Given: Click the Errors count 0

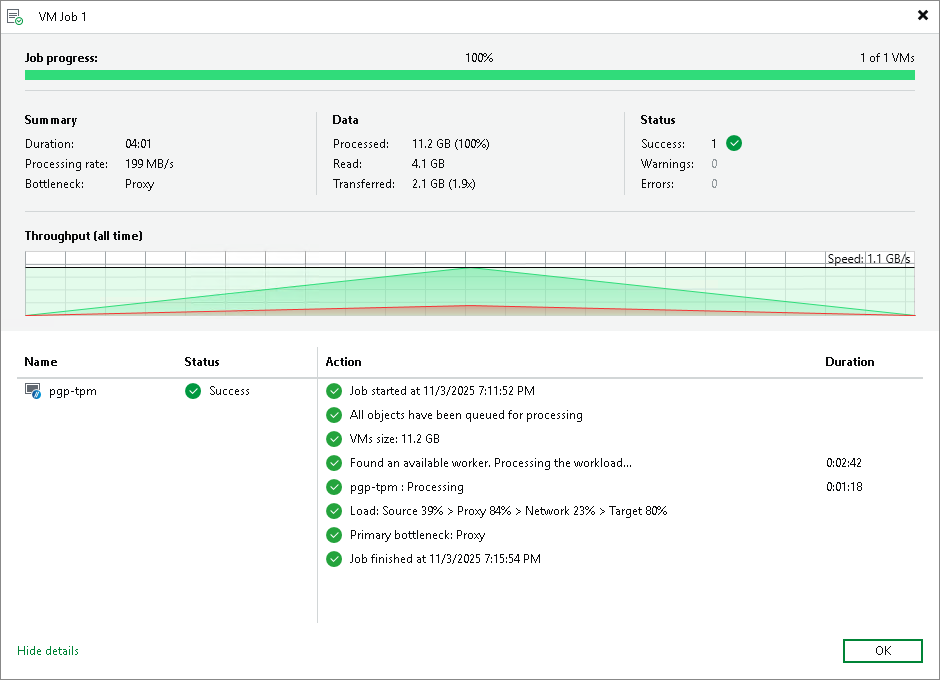Looking at the screenshot, I should [x=714, y=184].
